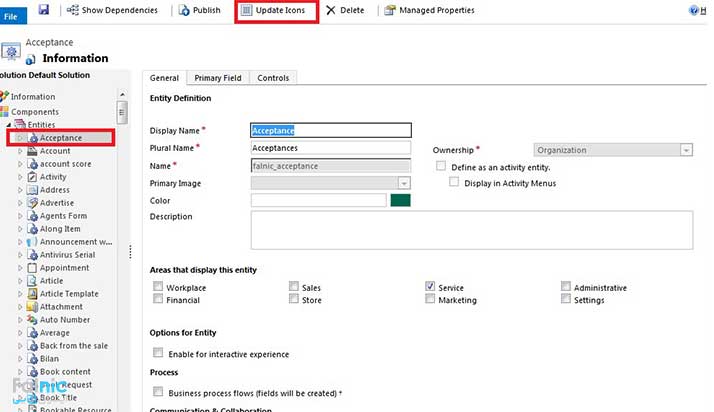The image size is (714, 412).
Task: Click the Save disk icon in the toolbar
Action: [43, 9]
